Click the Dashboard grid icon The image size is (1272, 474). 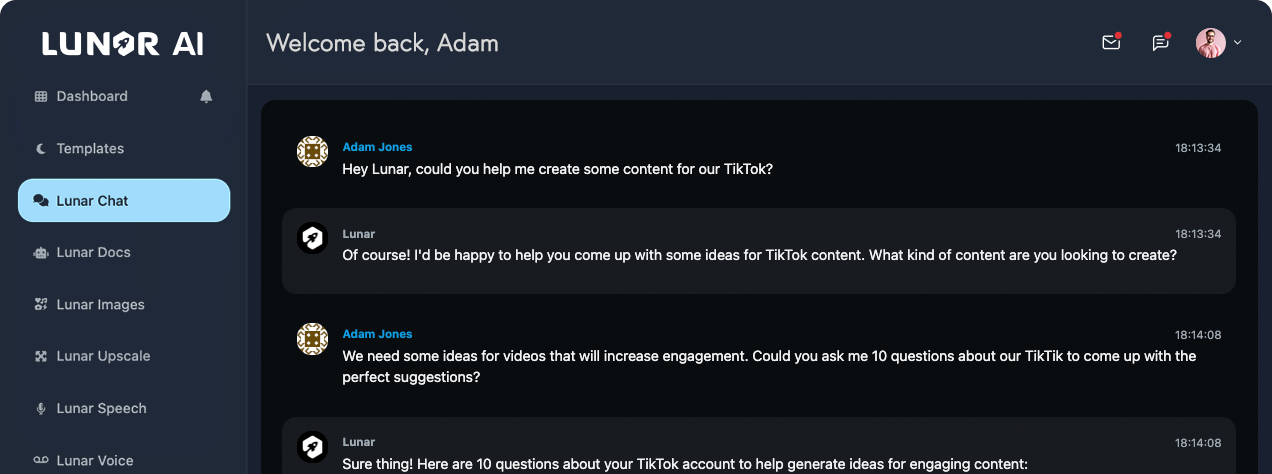(x=41, y=97)
